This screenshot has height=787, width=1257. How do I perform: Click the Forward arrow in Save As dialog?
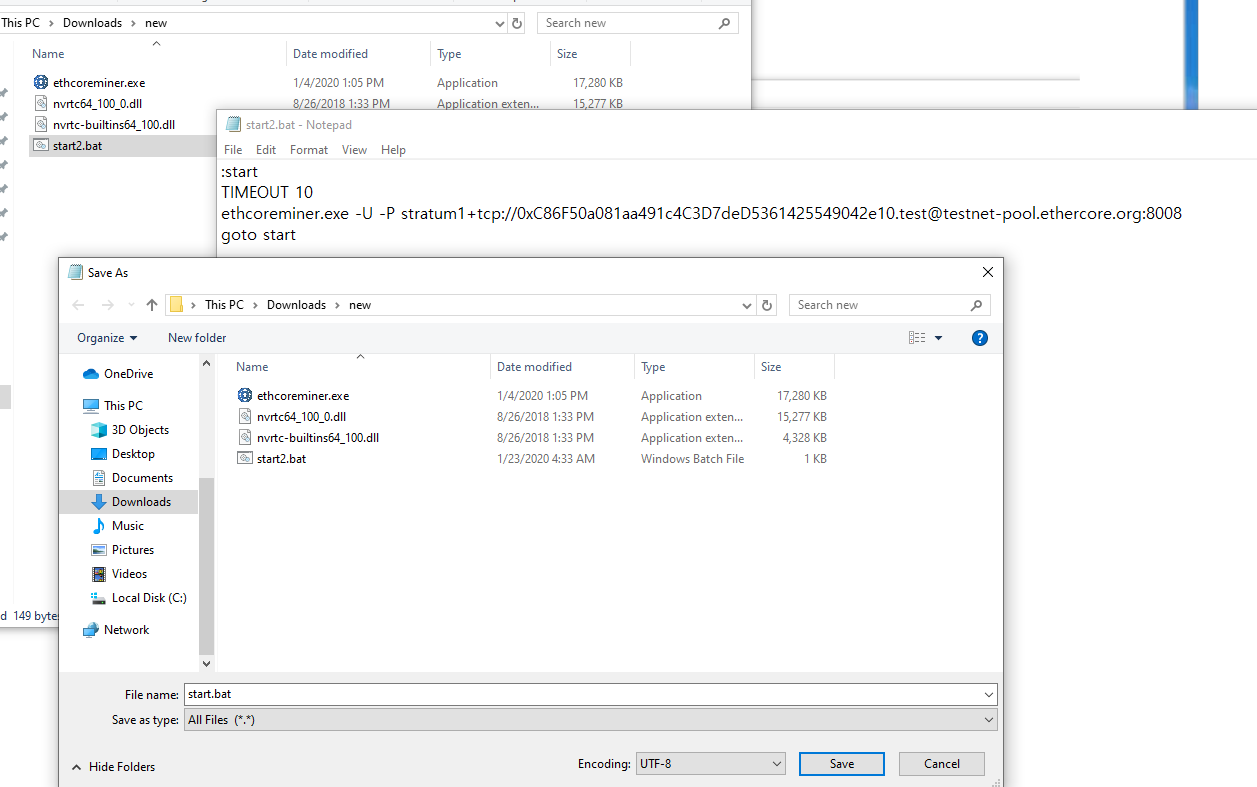pos(108,305)
